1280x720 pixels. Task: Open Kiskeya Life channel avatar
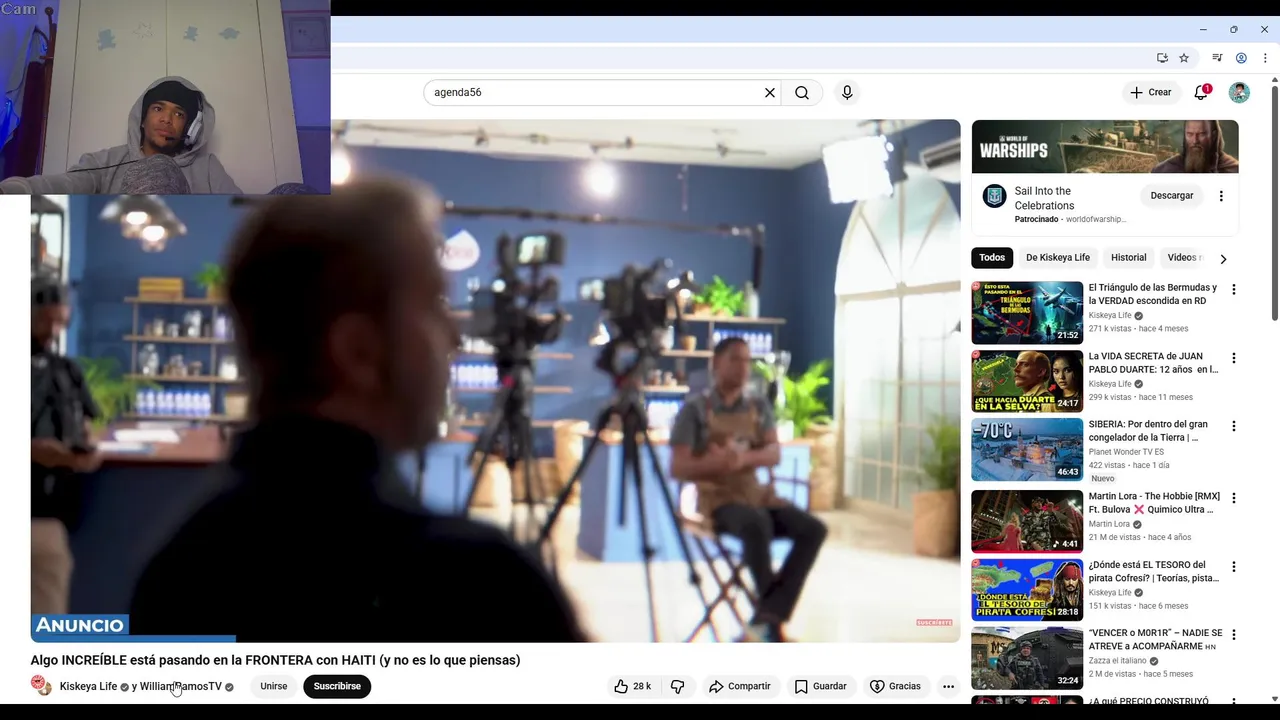pos(41,686)
